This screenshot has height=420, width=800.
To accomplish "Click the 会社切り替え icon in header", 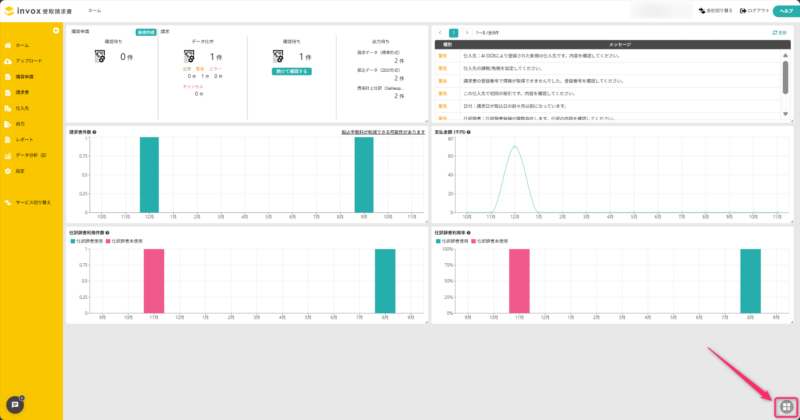I will (x=702, y=11).
